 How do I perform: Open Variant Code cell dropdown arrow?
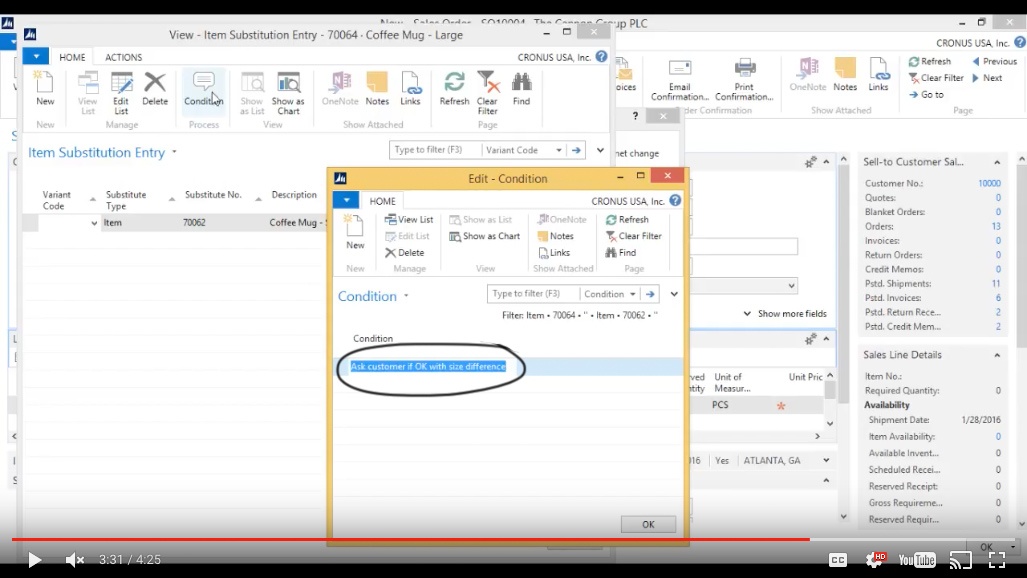(94, 223)
